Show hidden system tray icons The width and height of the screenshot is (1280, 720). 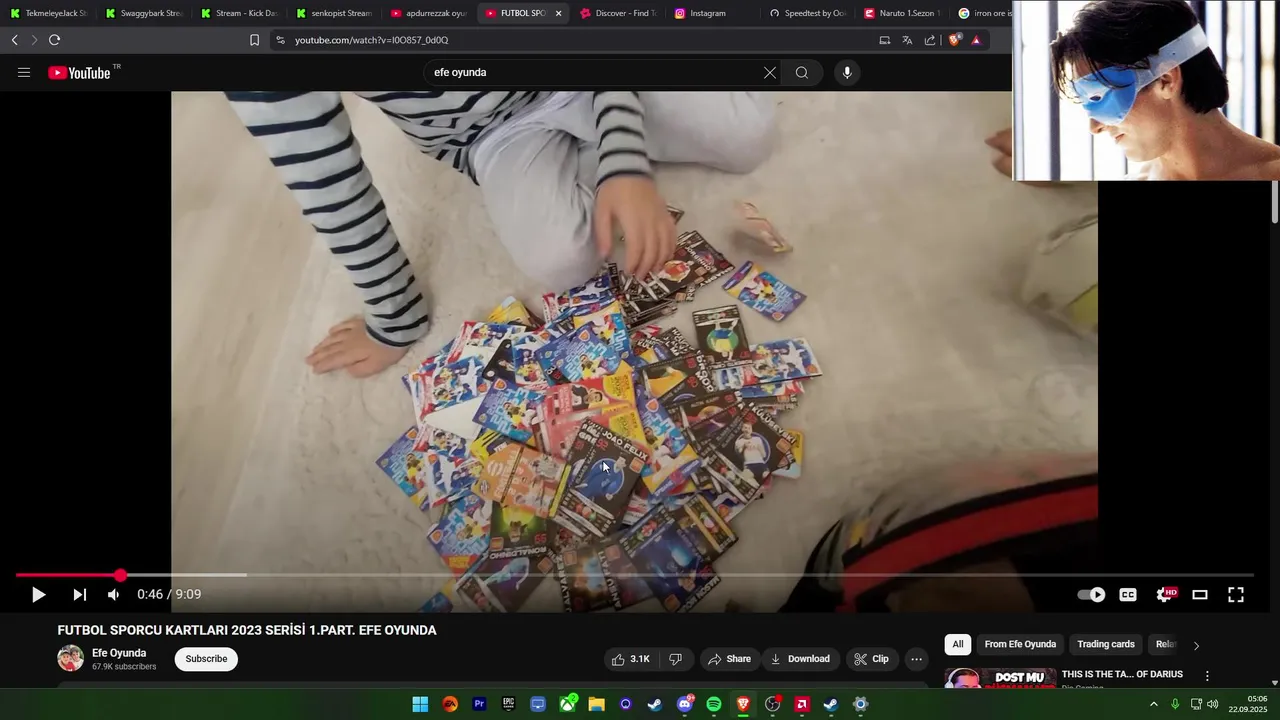(x=1153, y=704)
